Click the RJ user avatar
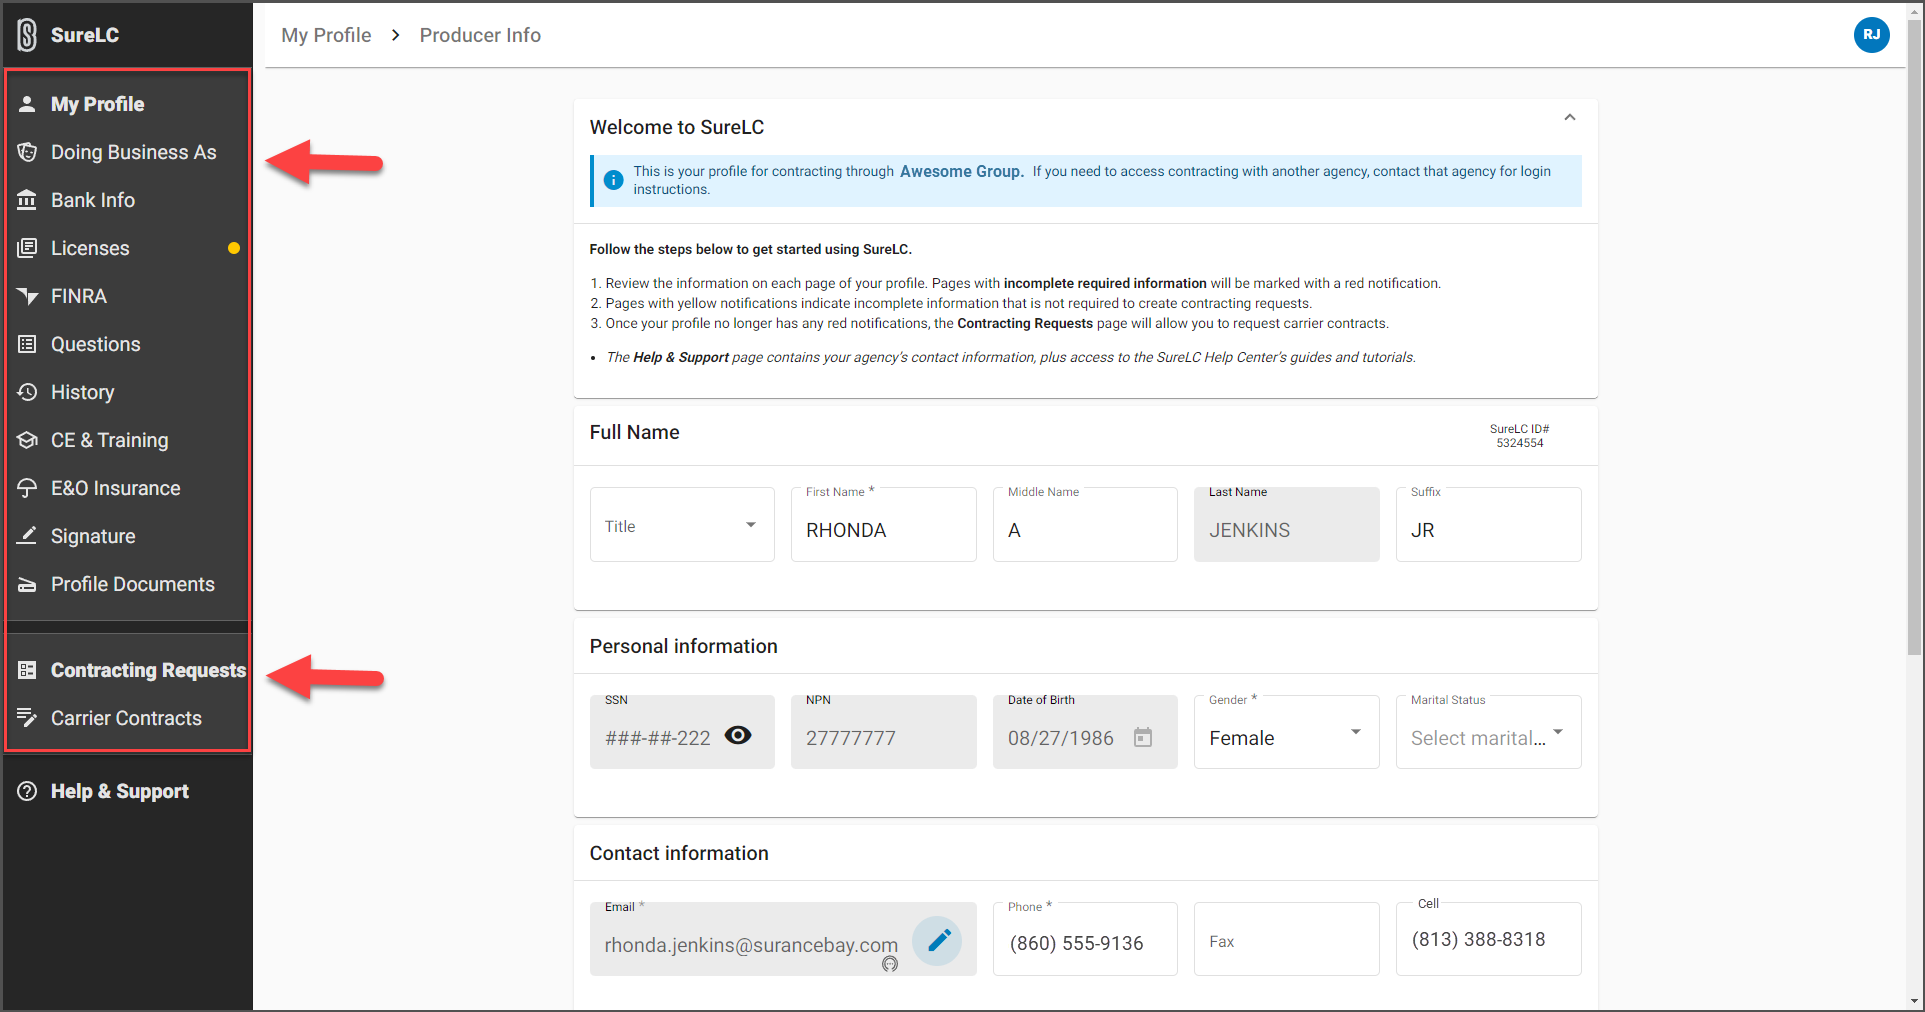The image size is (1925, 1012). point(1871,35)
